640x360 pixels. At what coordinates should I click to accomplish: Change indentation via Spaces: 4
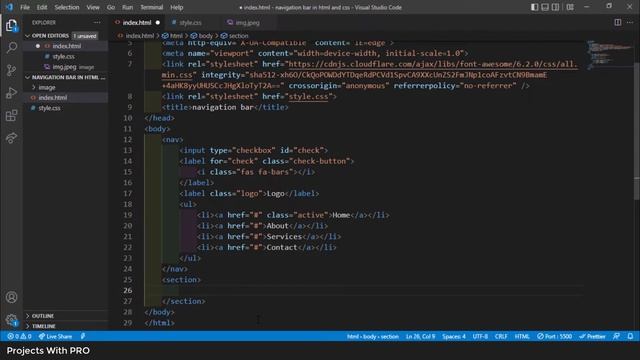(454, 336)
